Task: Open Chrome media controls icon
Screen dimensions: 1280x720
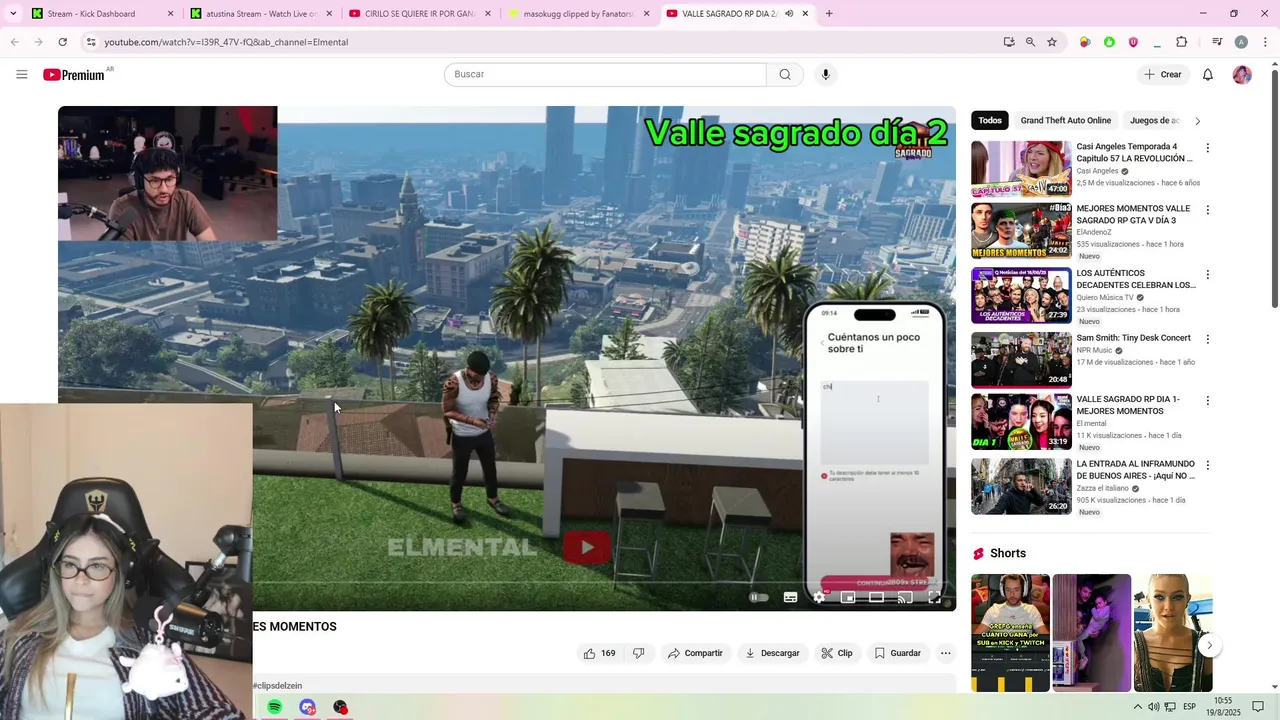Action: coord(1217,42)
